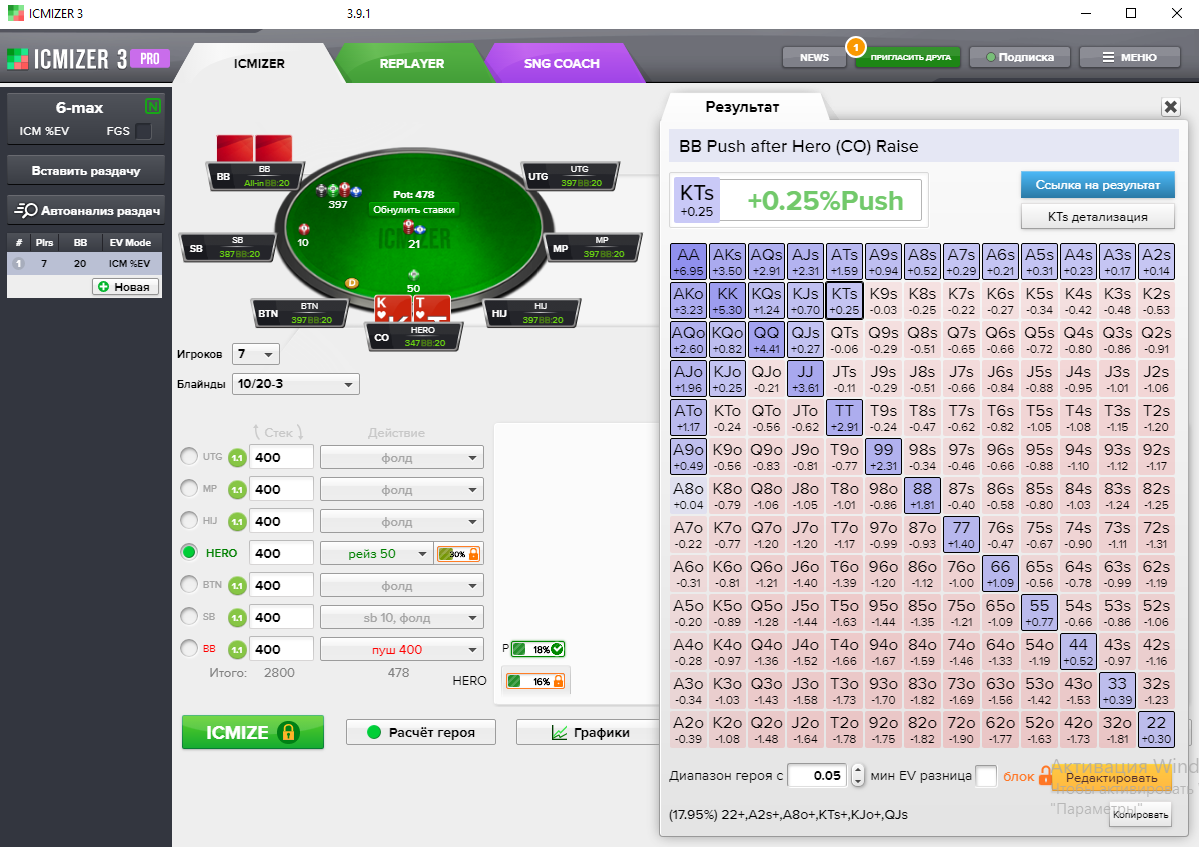Click the Диапазон героя 0.05 input field
The height and width of the screenshot is (847, 1199).
click(817, 776)
